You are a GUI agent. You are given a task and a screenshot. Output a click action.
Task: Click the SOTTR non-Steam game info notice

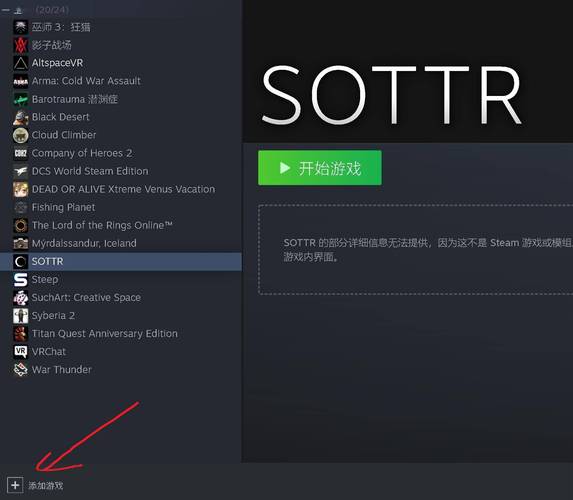pos(415,250)
